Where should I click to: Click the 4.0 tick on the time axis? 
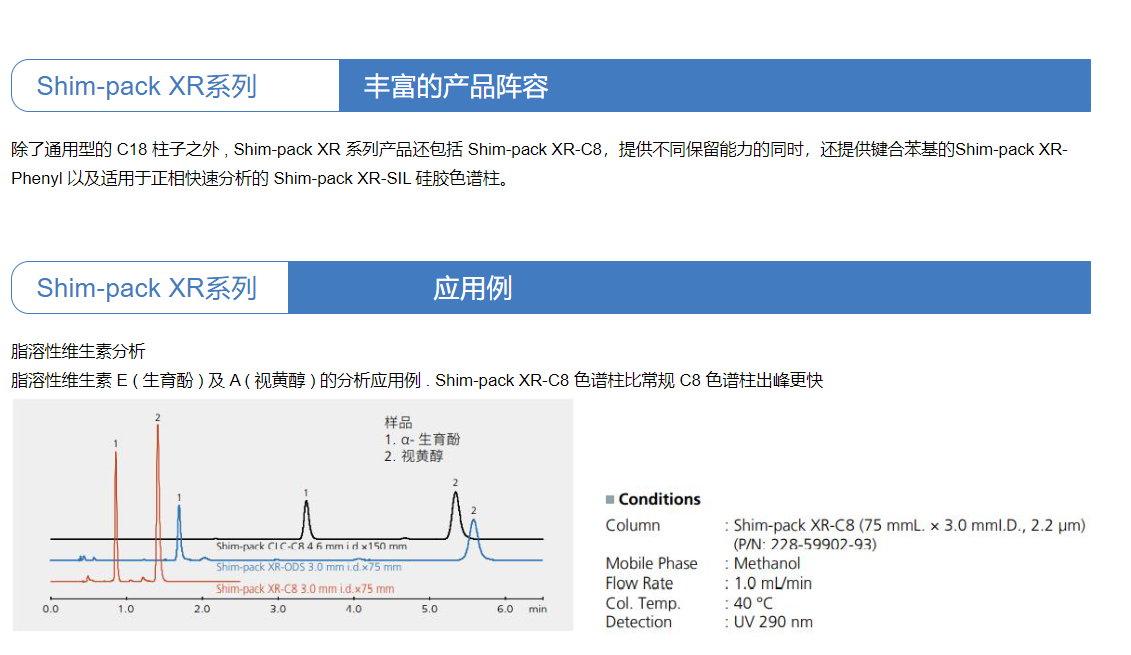point(353,609)
